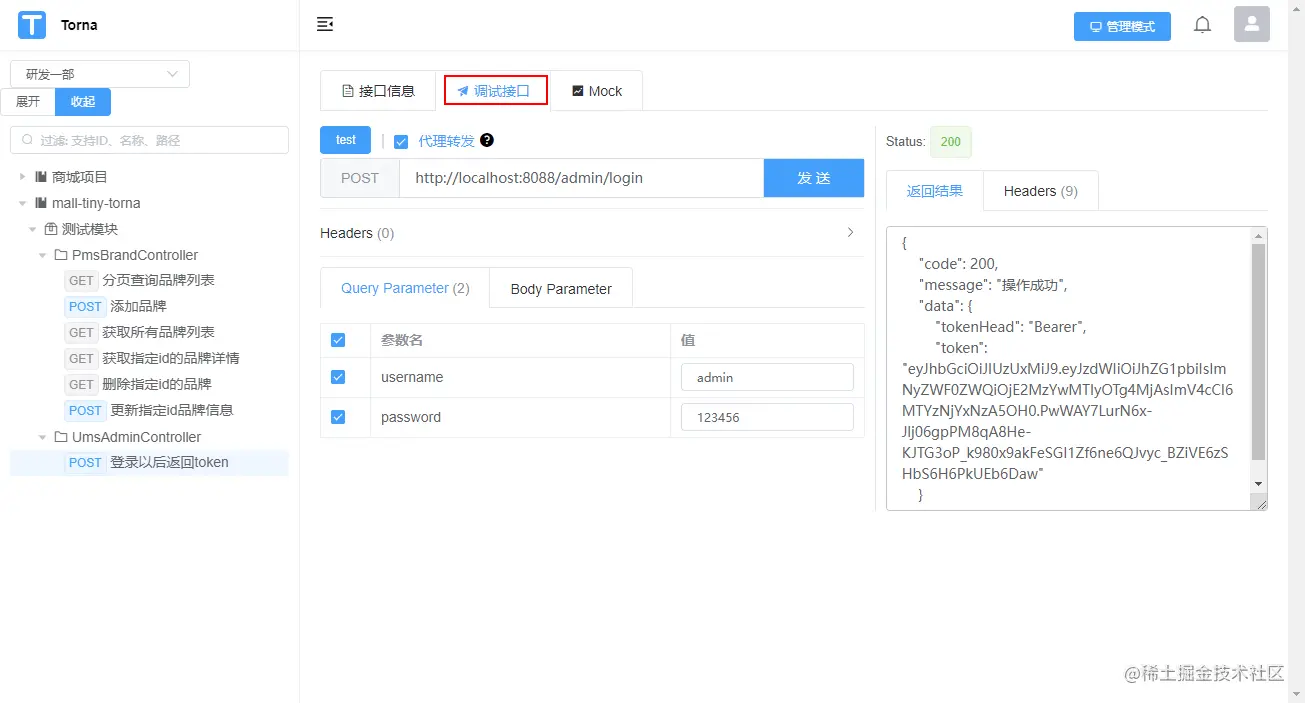Click GET badge of 分页查询品牌列表

pyautogui.click(x=81, y=281)
